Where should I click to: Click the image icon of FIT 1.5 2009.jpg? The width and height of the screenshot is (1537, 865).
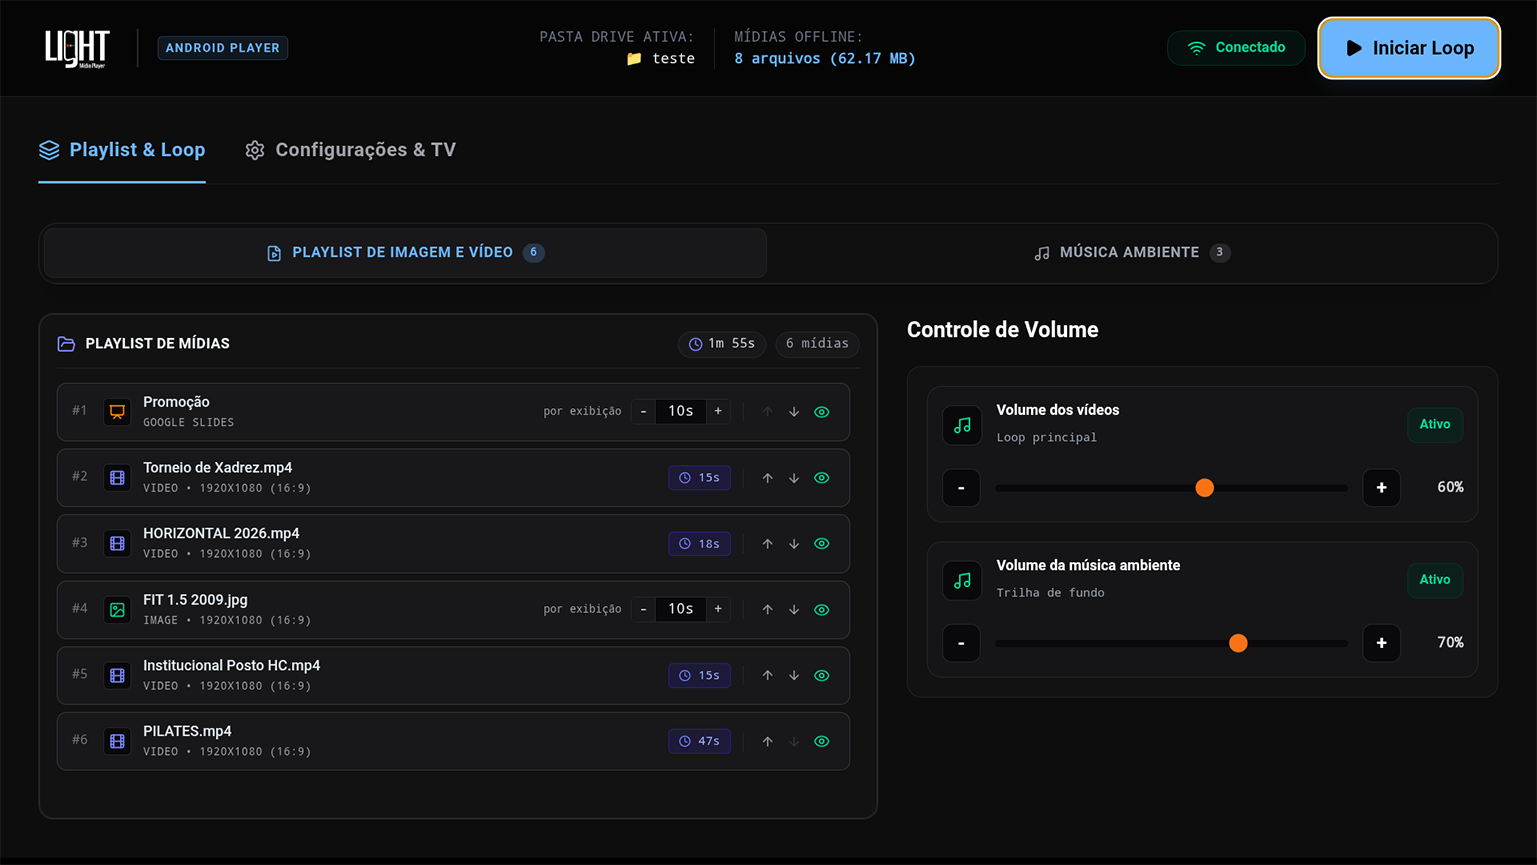(x=117, y=610)
